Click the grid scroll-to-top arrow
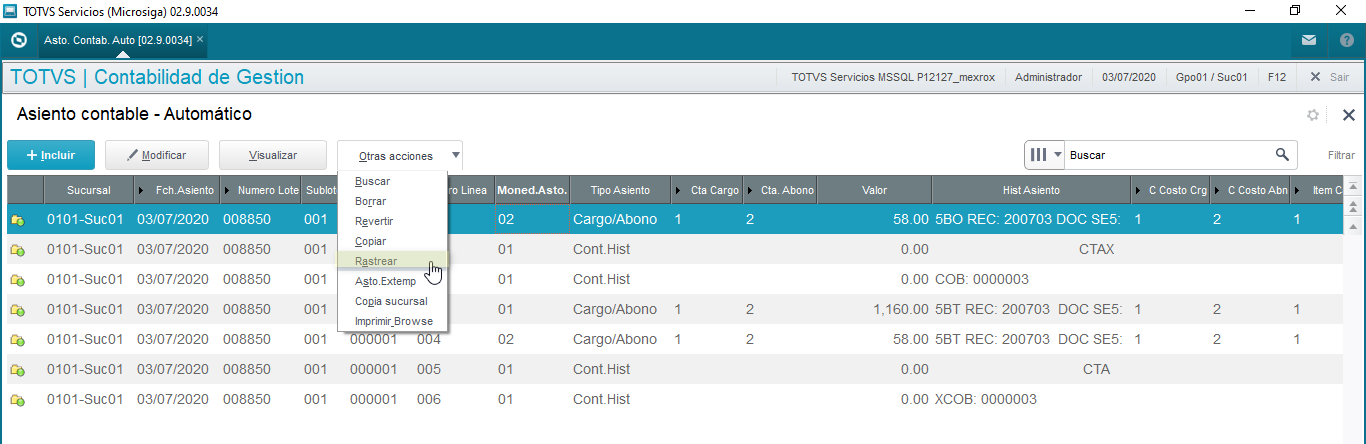This screenshot has width=1366, height=444. [1354, 186]
